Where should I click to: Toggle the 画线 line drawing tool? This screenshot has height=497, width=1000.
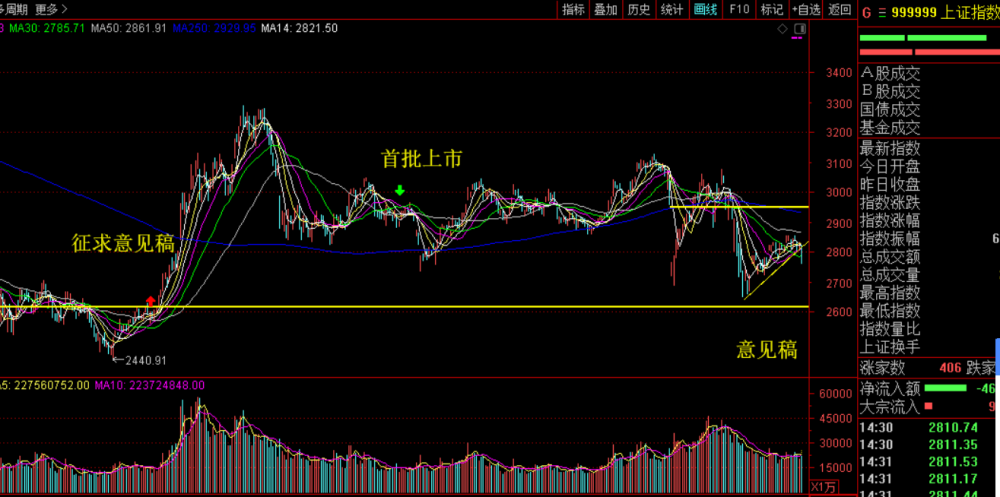(x=705, y=9)
